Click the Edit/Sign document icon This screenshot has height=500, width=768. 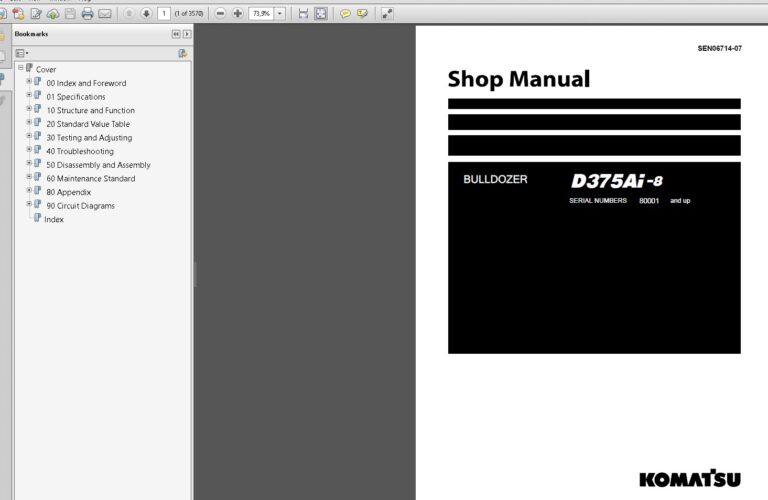[36, 14]
